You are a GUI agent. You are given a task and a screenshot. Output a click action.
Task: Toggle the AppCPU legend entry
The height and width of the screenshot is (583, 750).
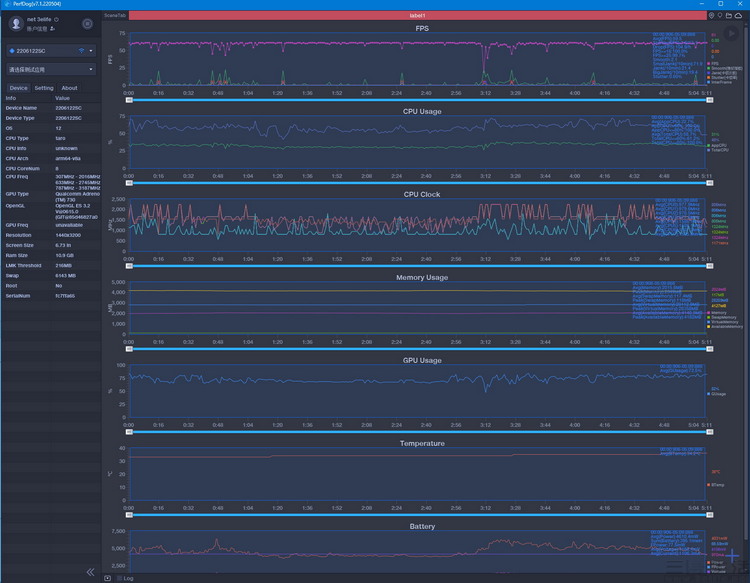[x=717, y=145]
